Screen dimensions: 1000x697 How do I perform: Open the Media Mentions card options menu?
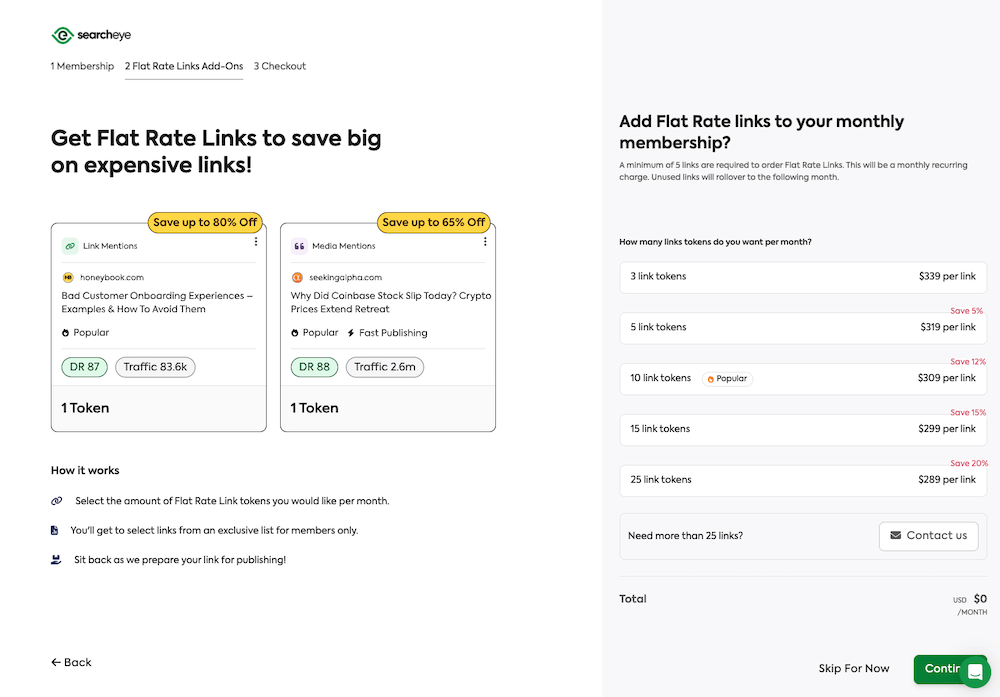[x=485, y=242]
